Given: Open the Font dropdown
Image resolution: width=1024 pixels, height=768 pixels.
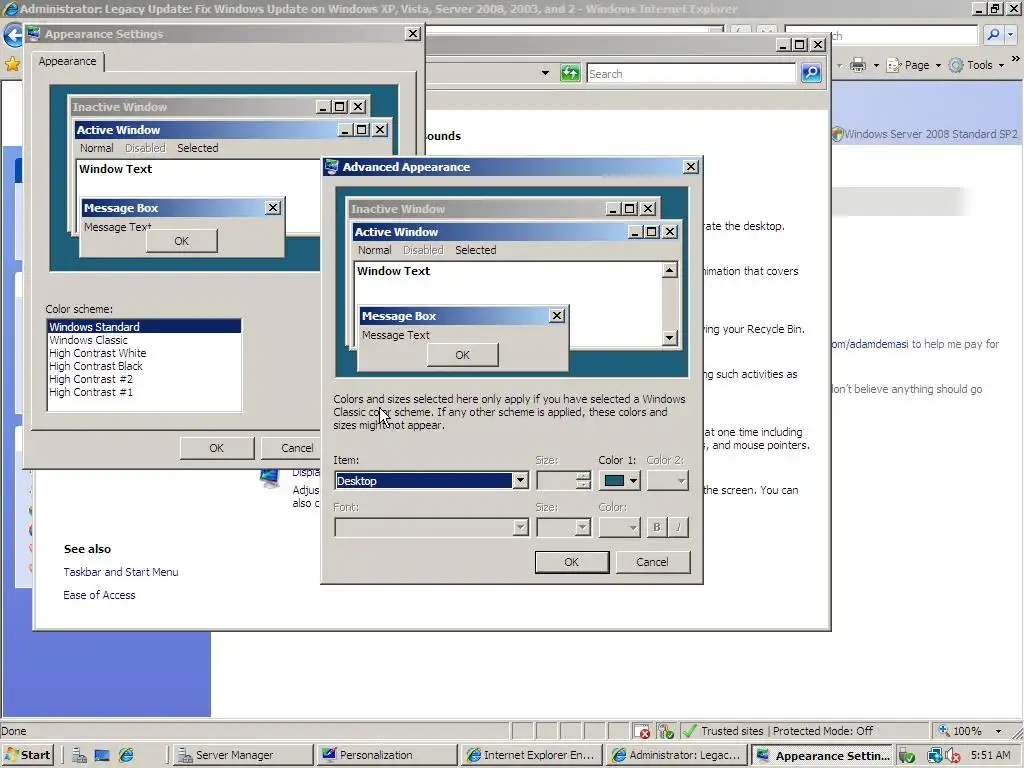Looking at the screenshot, I should [431, 527].
